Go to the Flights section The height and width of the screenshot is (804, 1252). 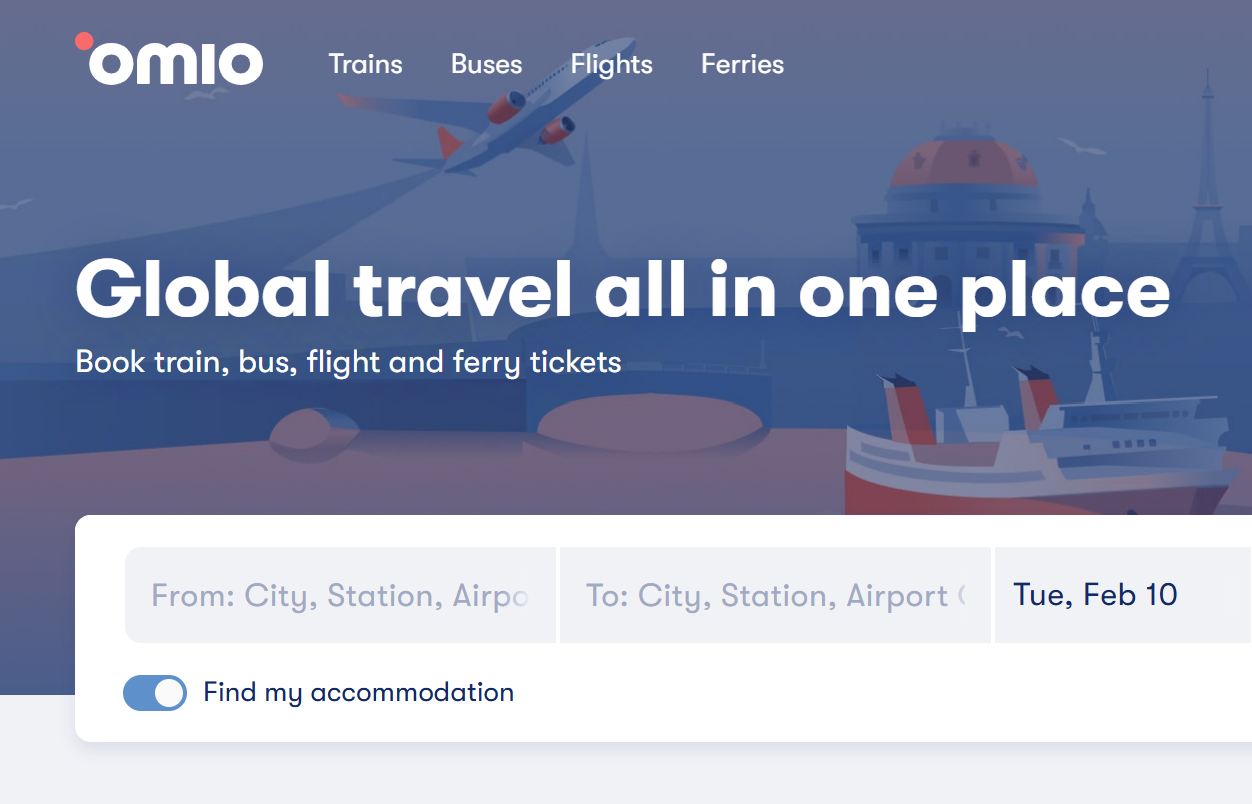tap(611, 64)
